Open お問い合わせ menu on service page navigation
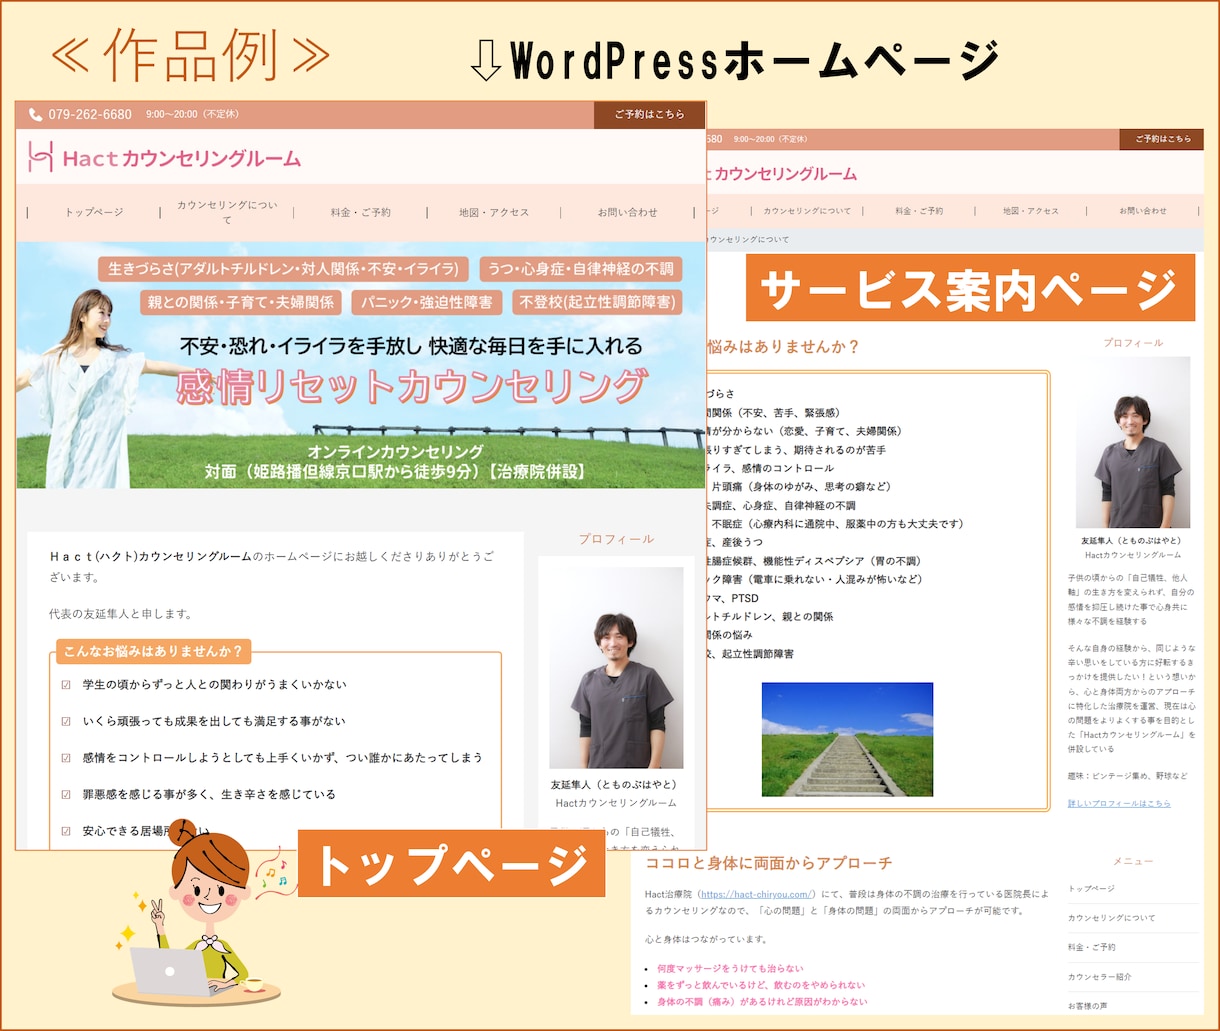The width and height of the screenshot is (1220, 1031). tap(1143, 211)
